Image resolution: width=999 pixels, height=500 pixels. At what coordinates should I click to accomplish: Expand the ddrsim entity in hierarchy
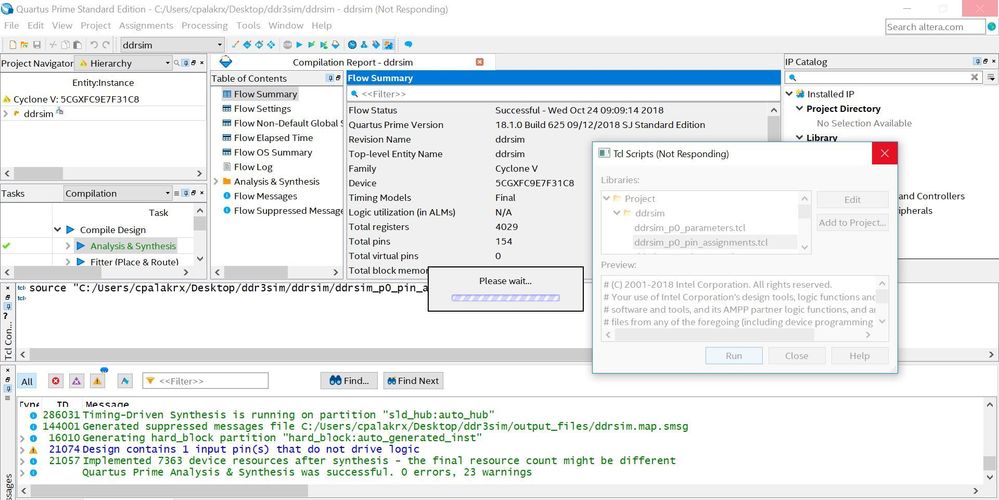pyautogui.click(x=6, y=114)
